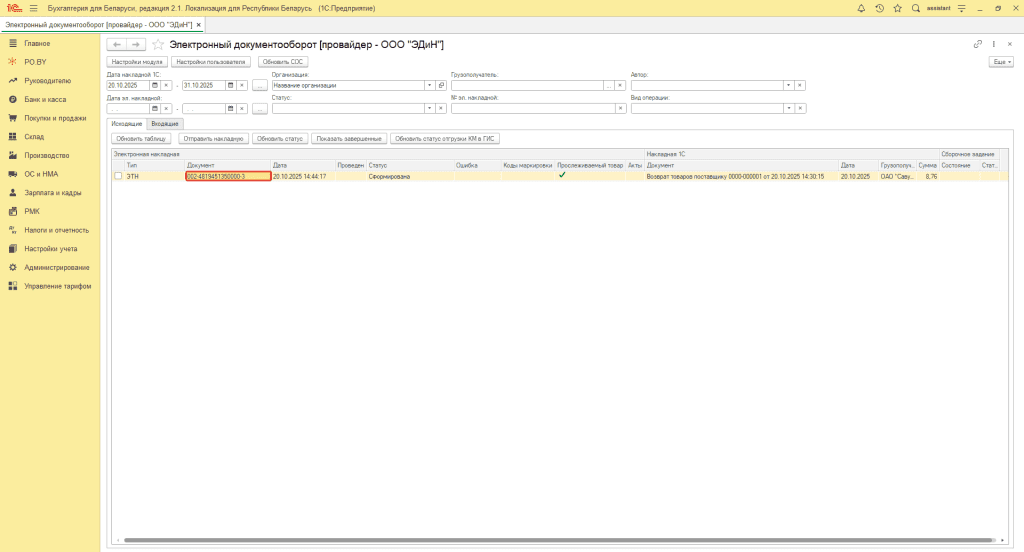Expand the Организация dropdown list

(430, 85)
